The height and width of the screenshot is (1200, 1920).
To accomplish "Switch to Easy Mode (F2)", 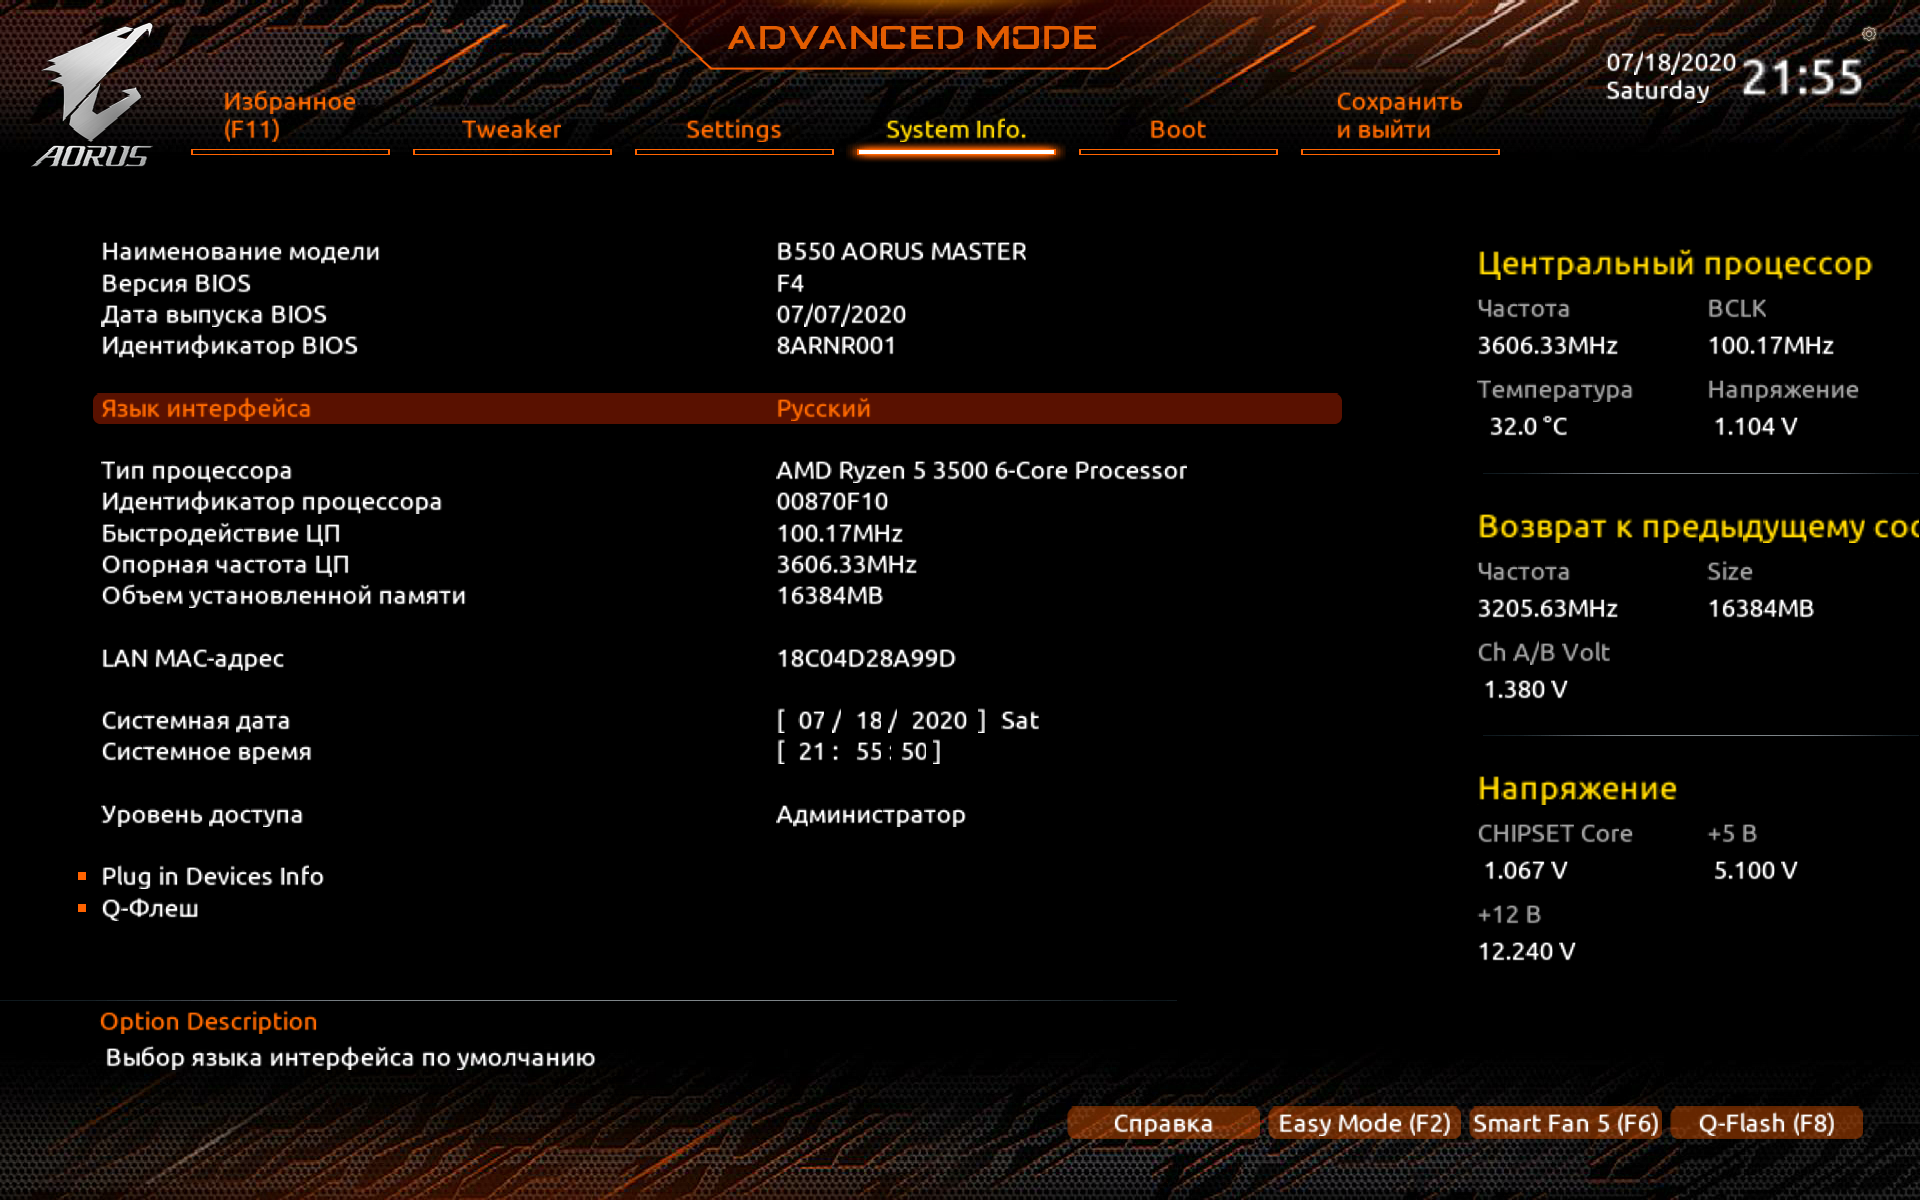I will click(x=1363, y=1124).
